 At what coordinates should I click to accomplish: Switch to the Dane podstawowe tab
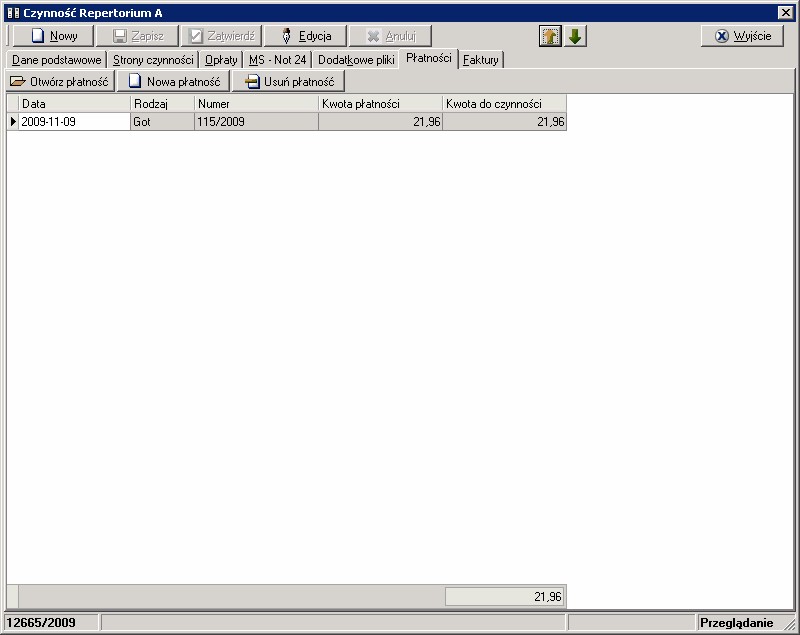57,60
